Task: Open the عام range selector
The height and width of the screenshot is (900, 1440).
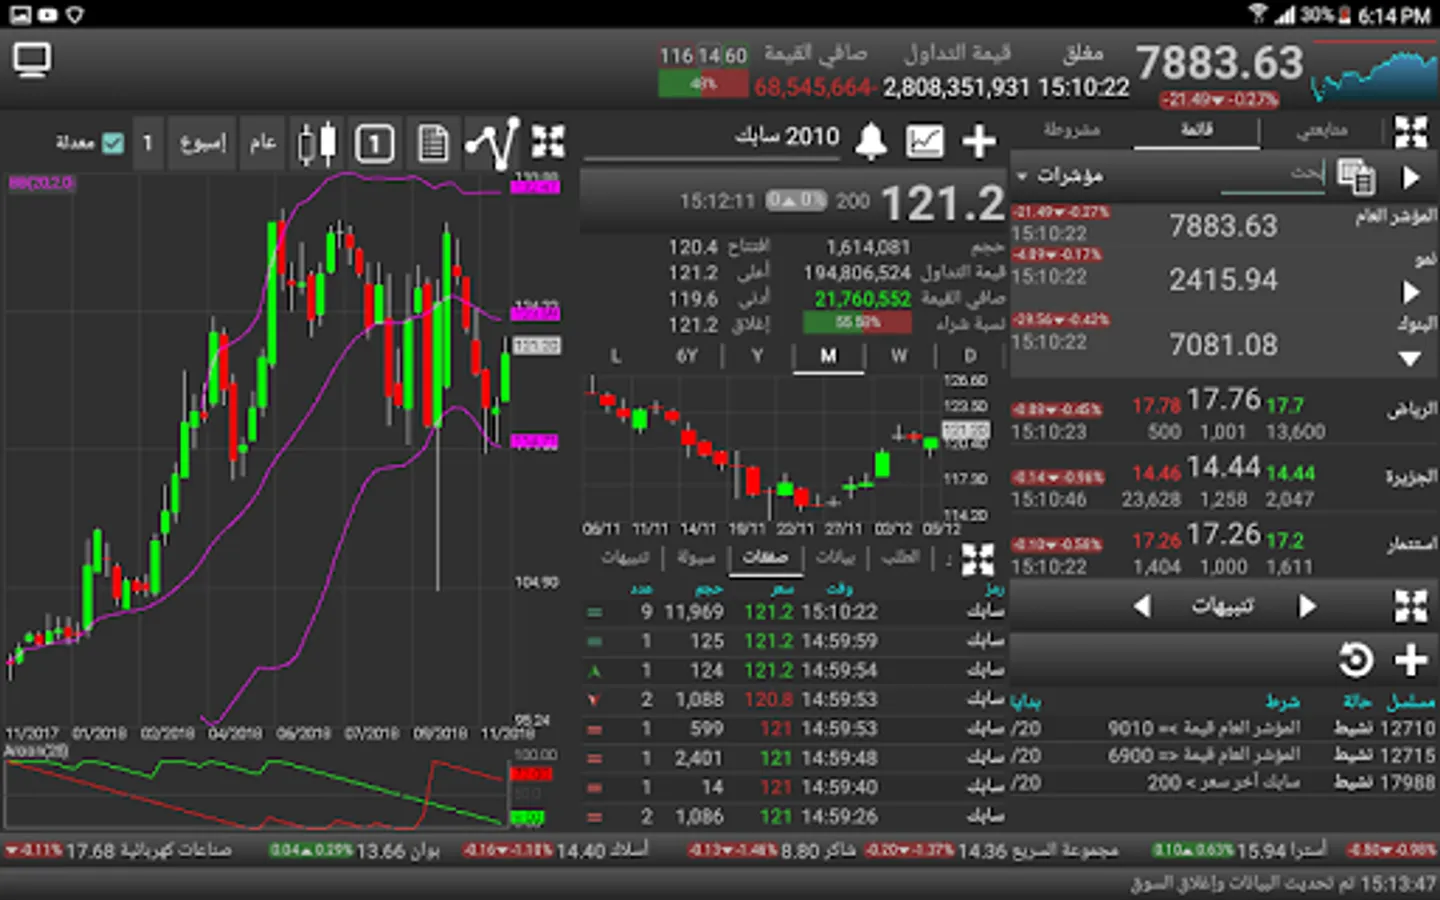Action: tap(263, 143)
